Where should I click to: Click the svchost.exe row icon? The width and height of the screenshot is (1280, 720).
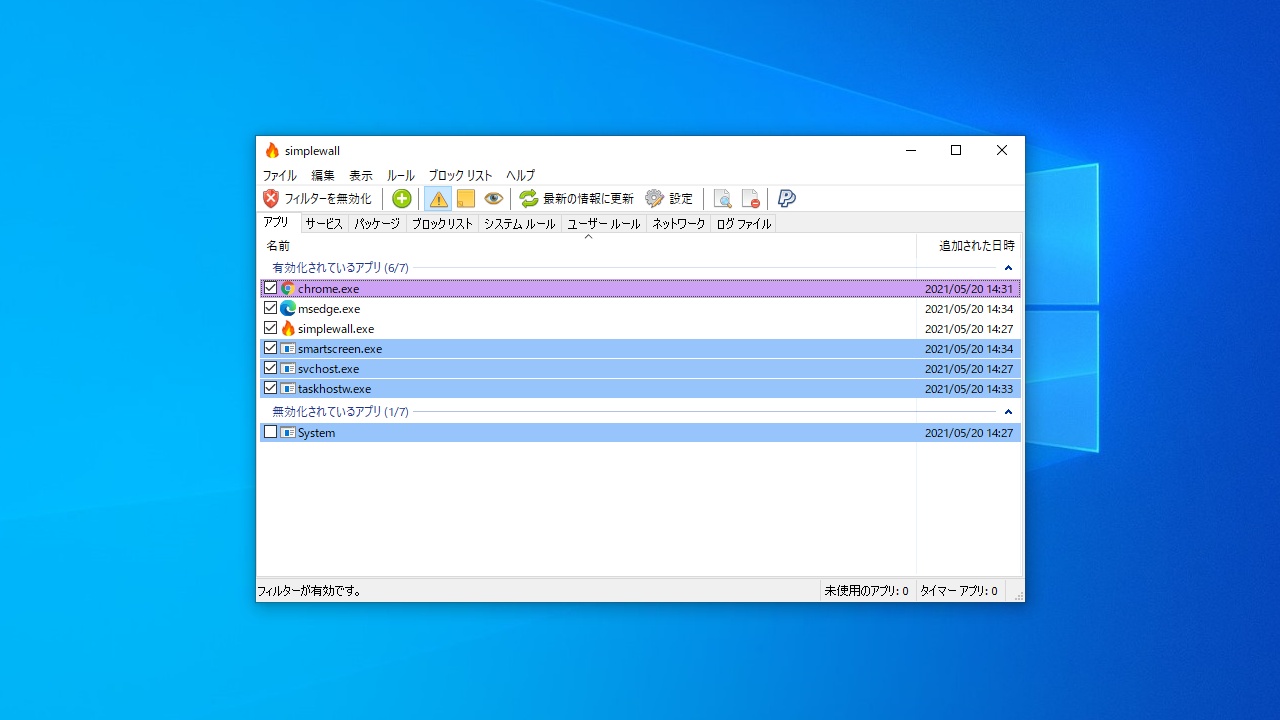288,369
